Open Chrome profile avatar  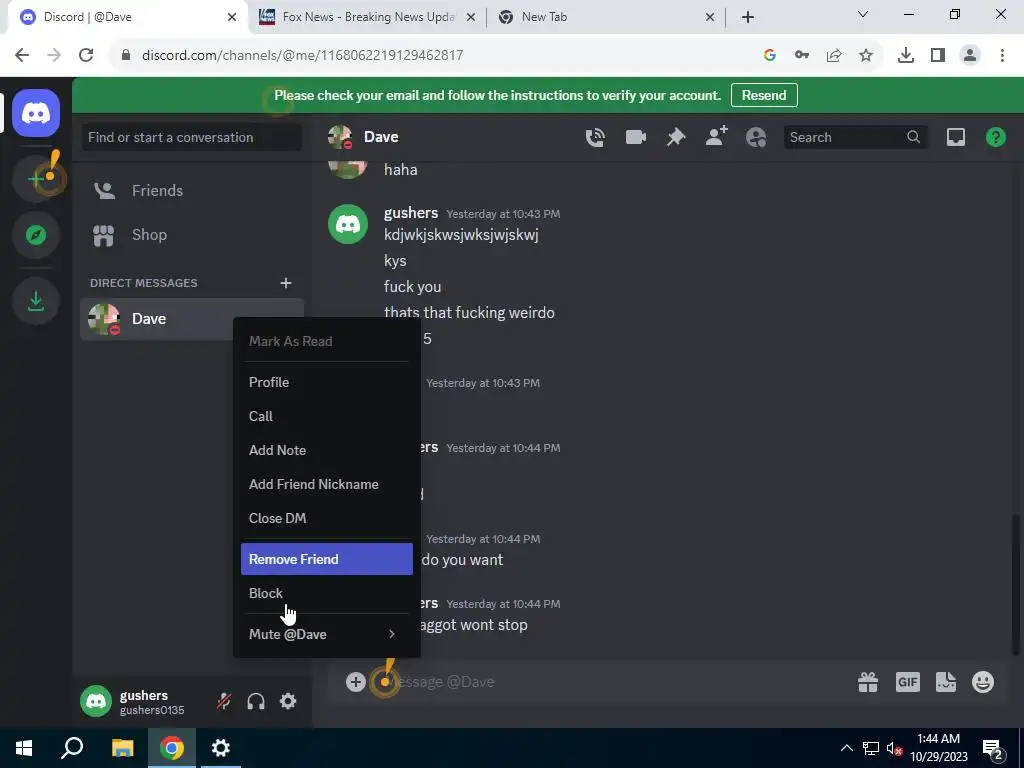(x=970, y=56)
